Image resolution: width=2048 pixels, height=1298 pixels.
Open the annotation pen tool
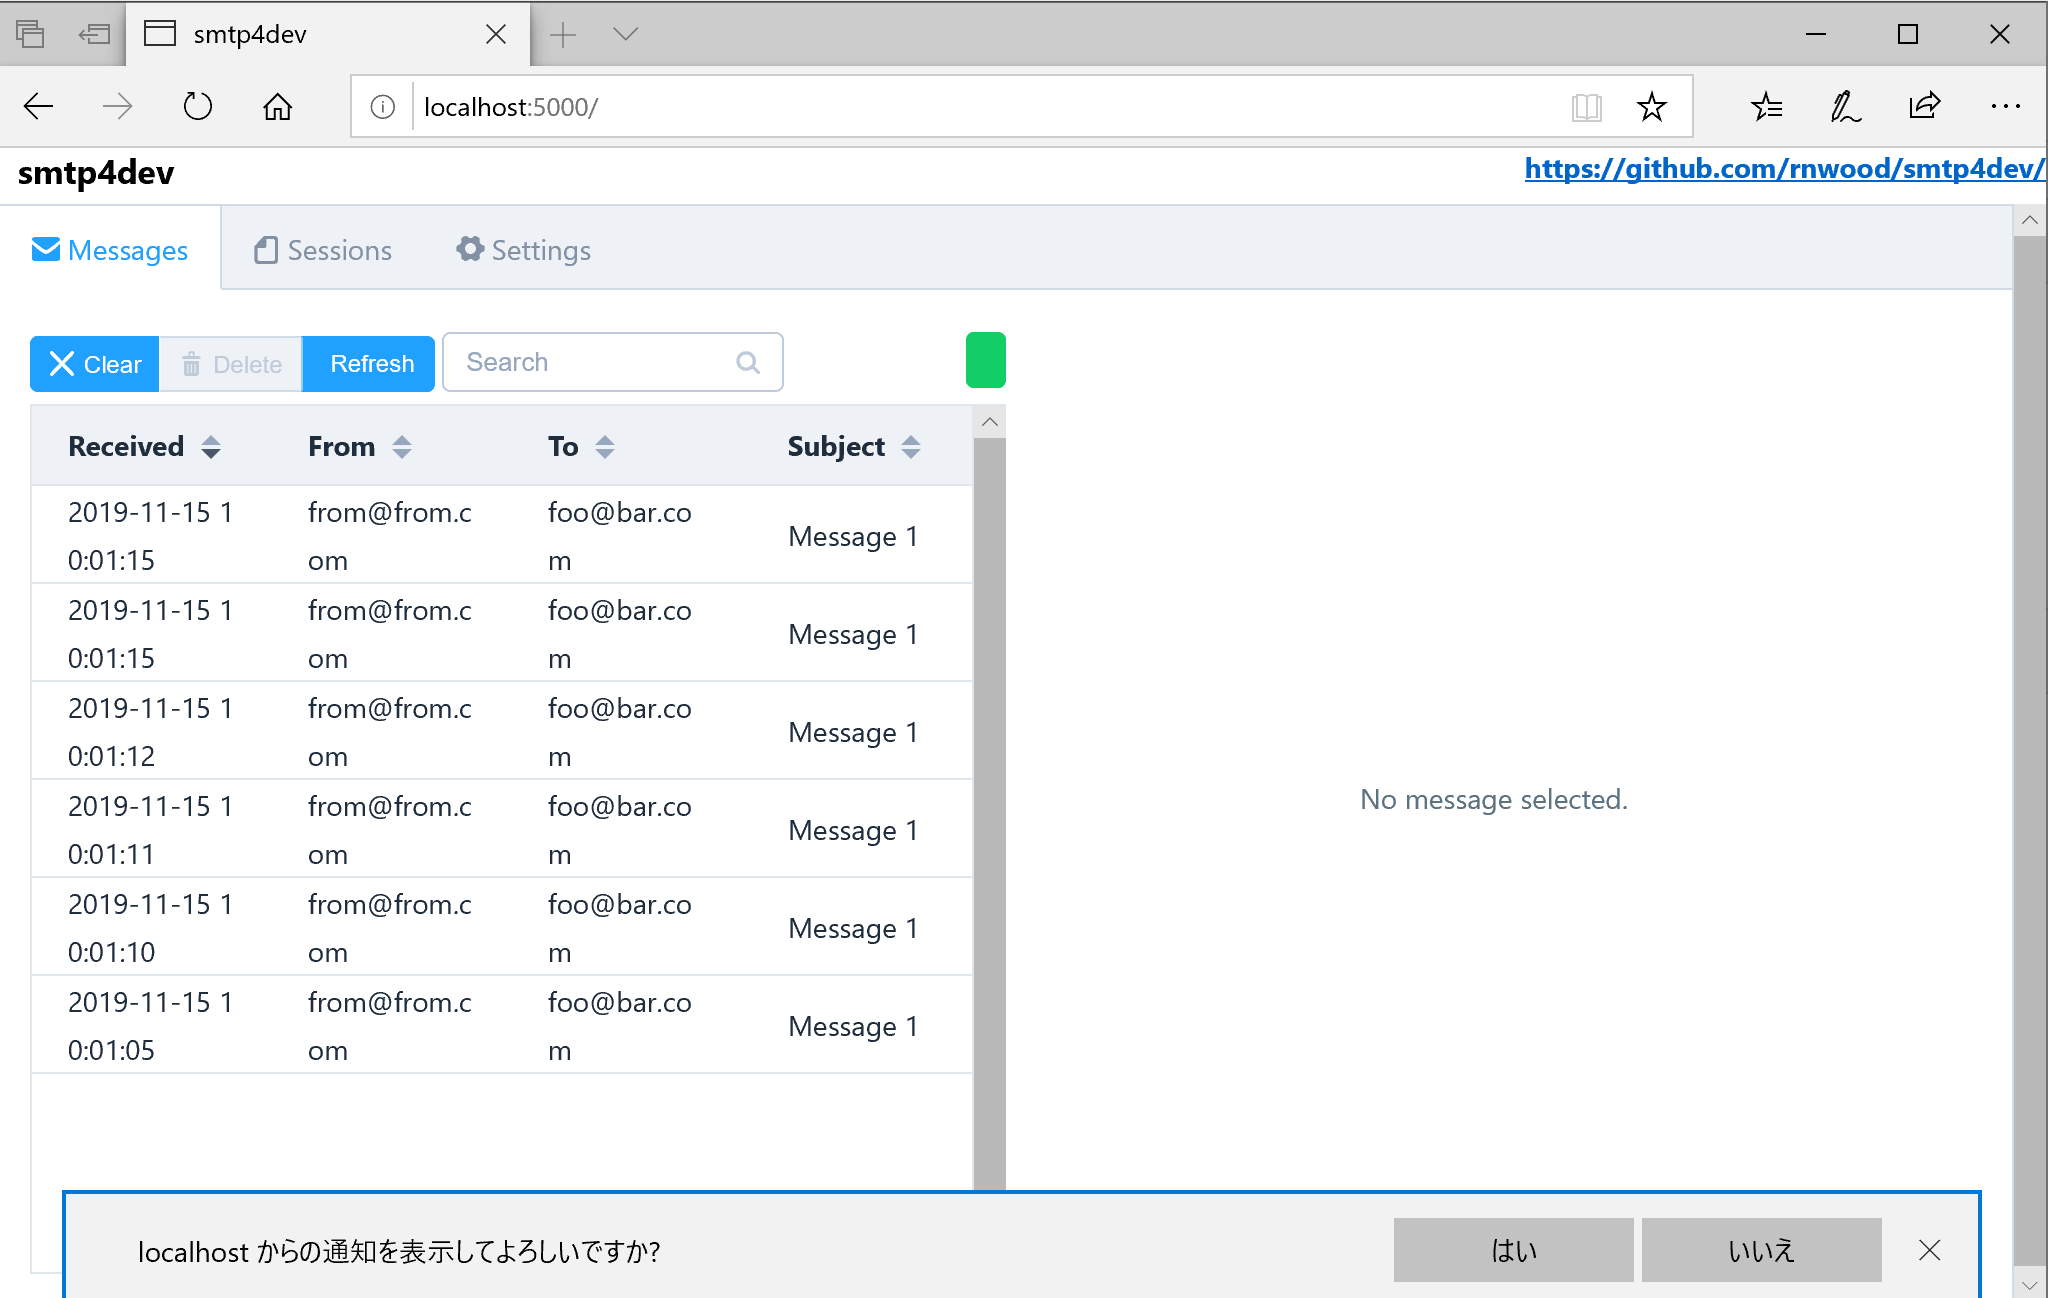(1845, 106)
